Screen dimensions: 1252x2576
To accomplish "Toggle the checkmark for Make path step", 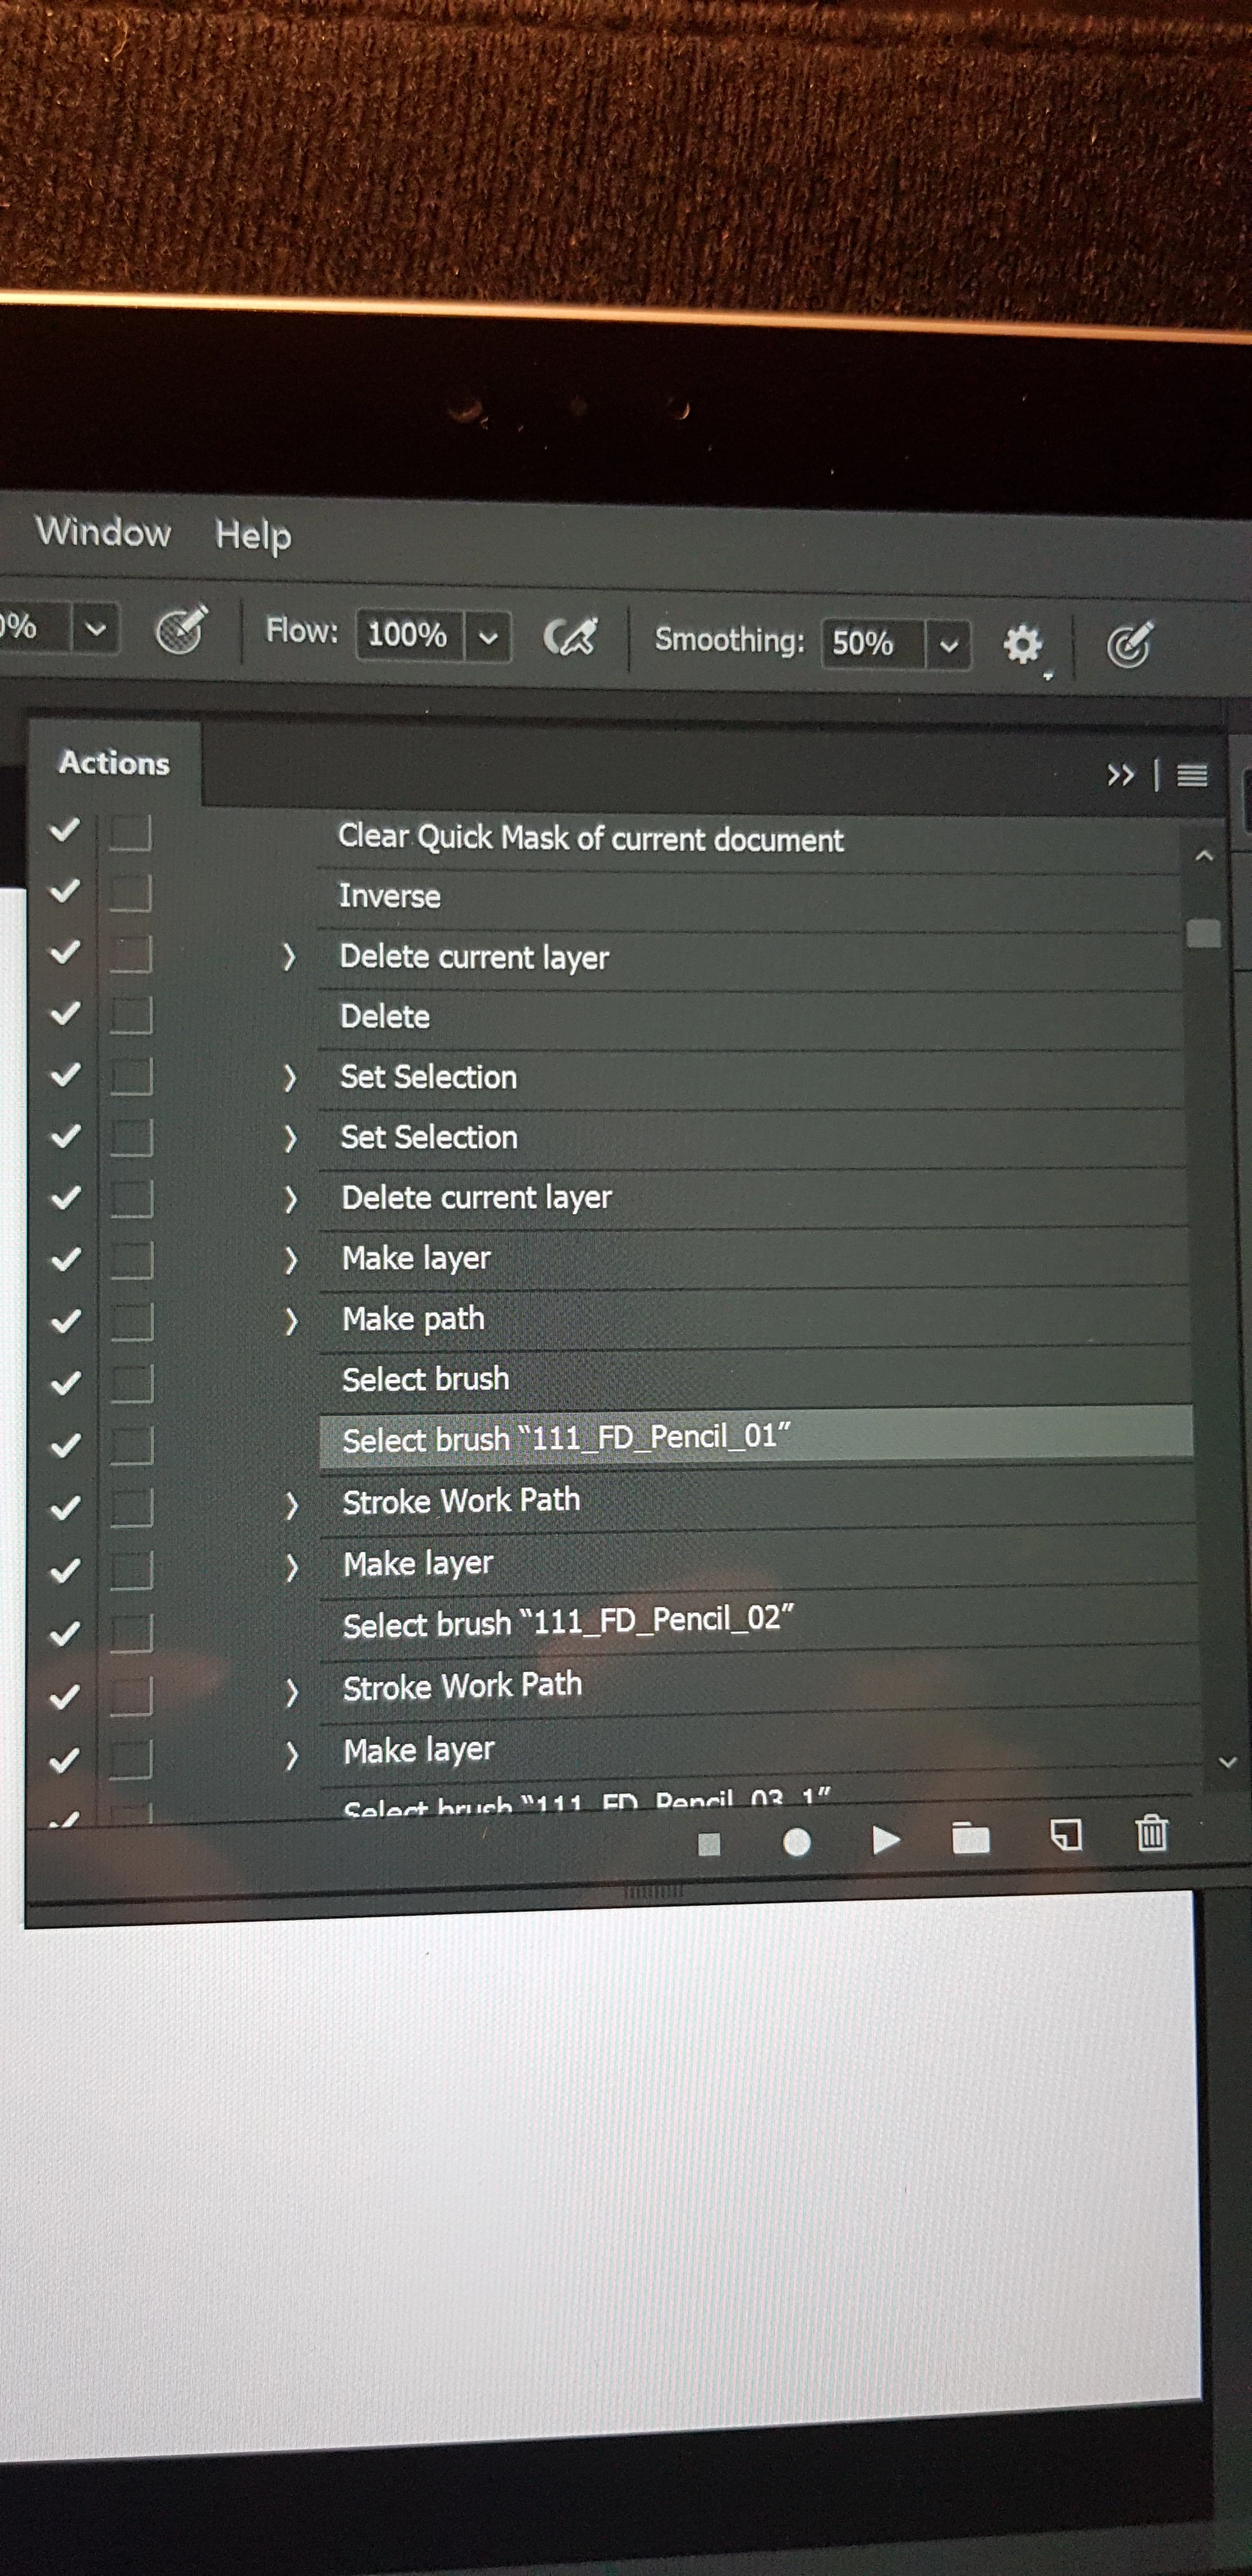I will click(65, 1321).
